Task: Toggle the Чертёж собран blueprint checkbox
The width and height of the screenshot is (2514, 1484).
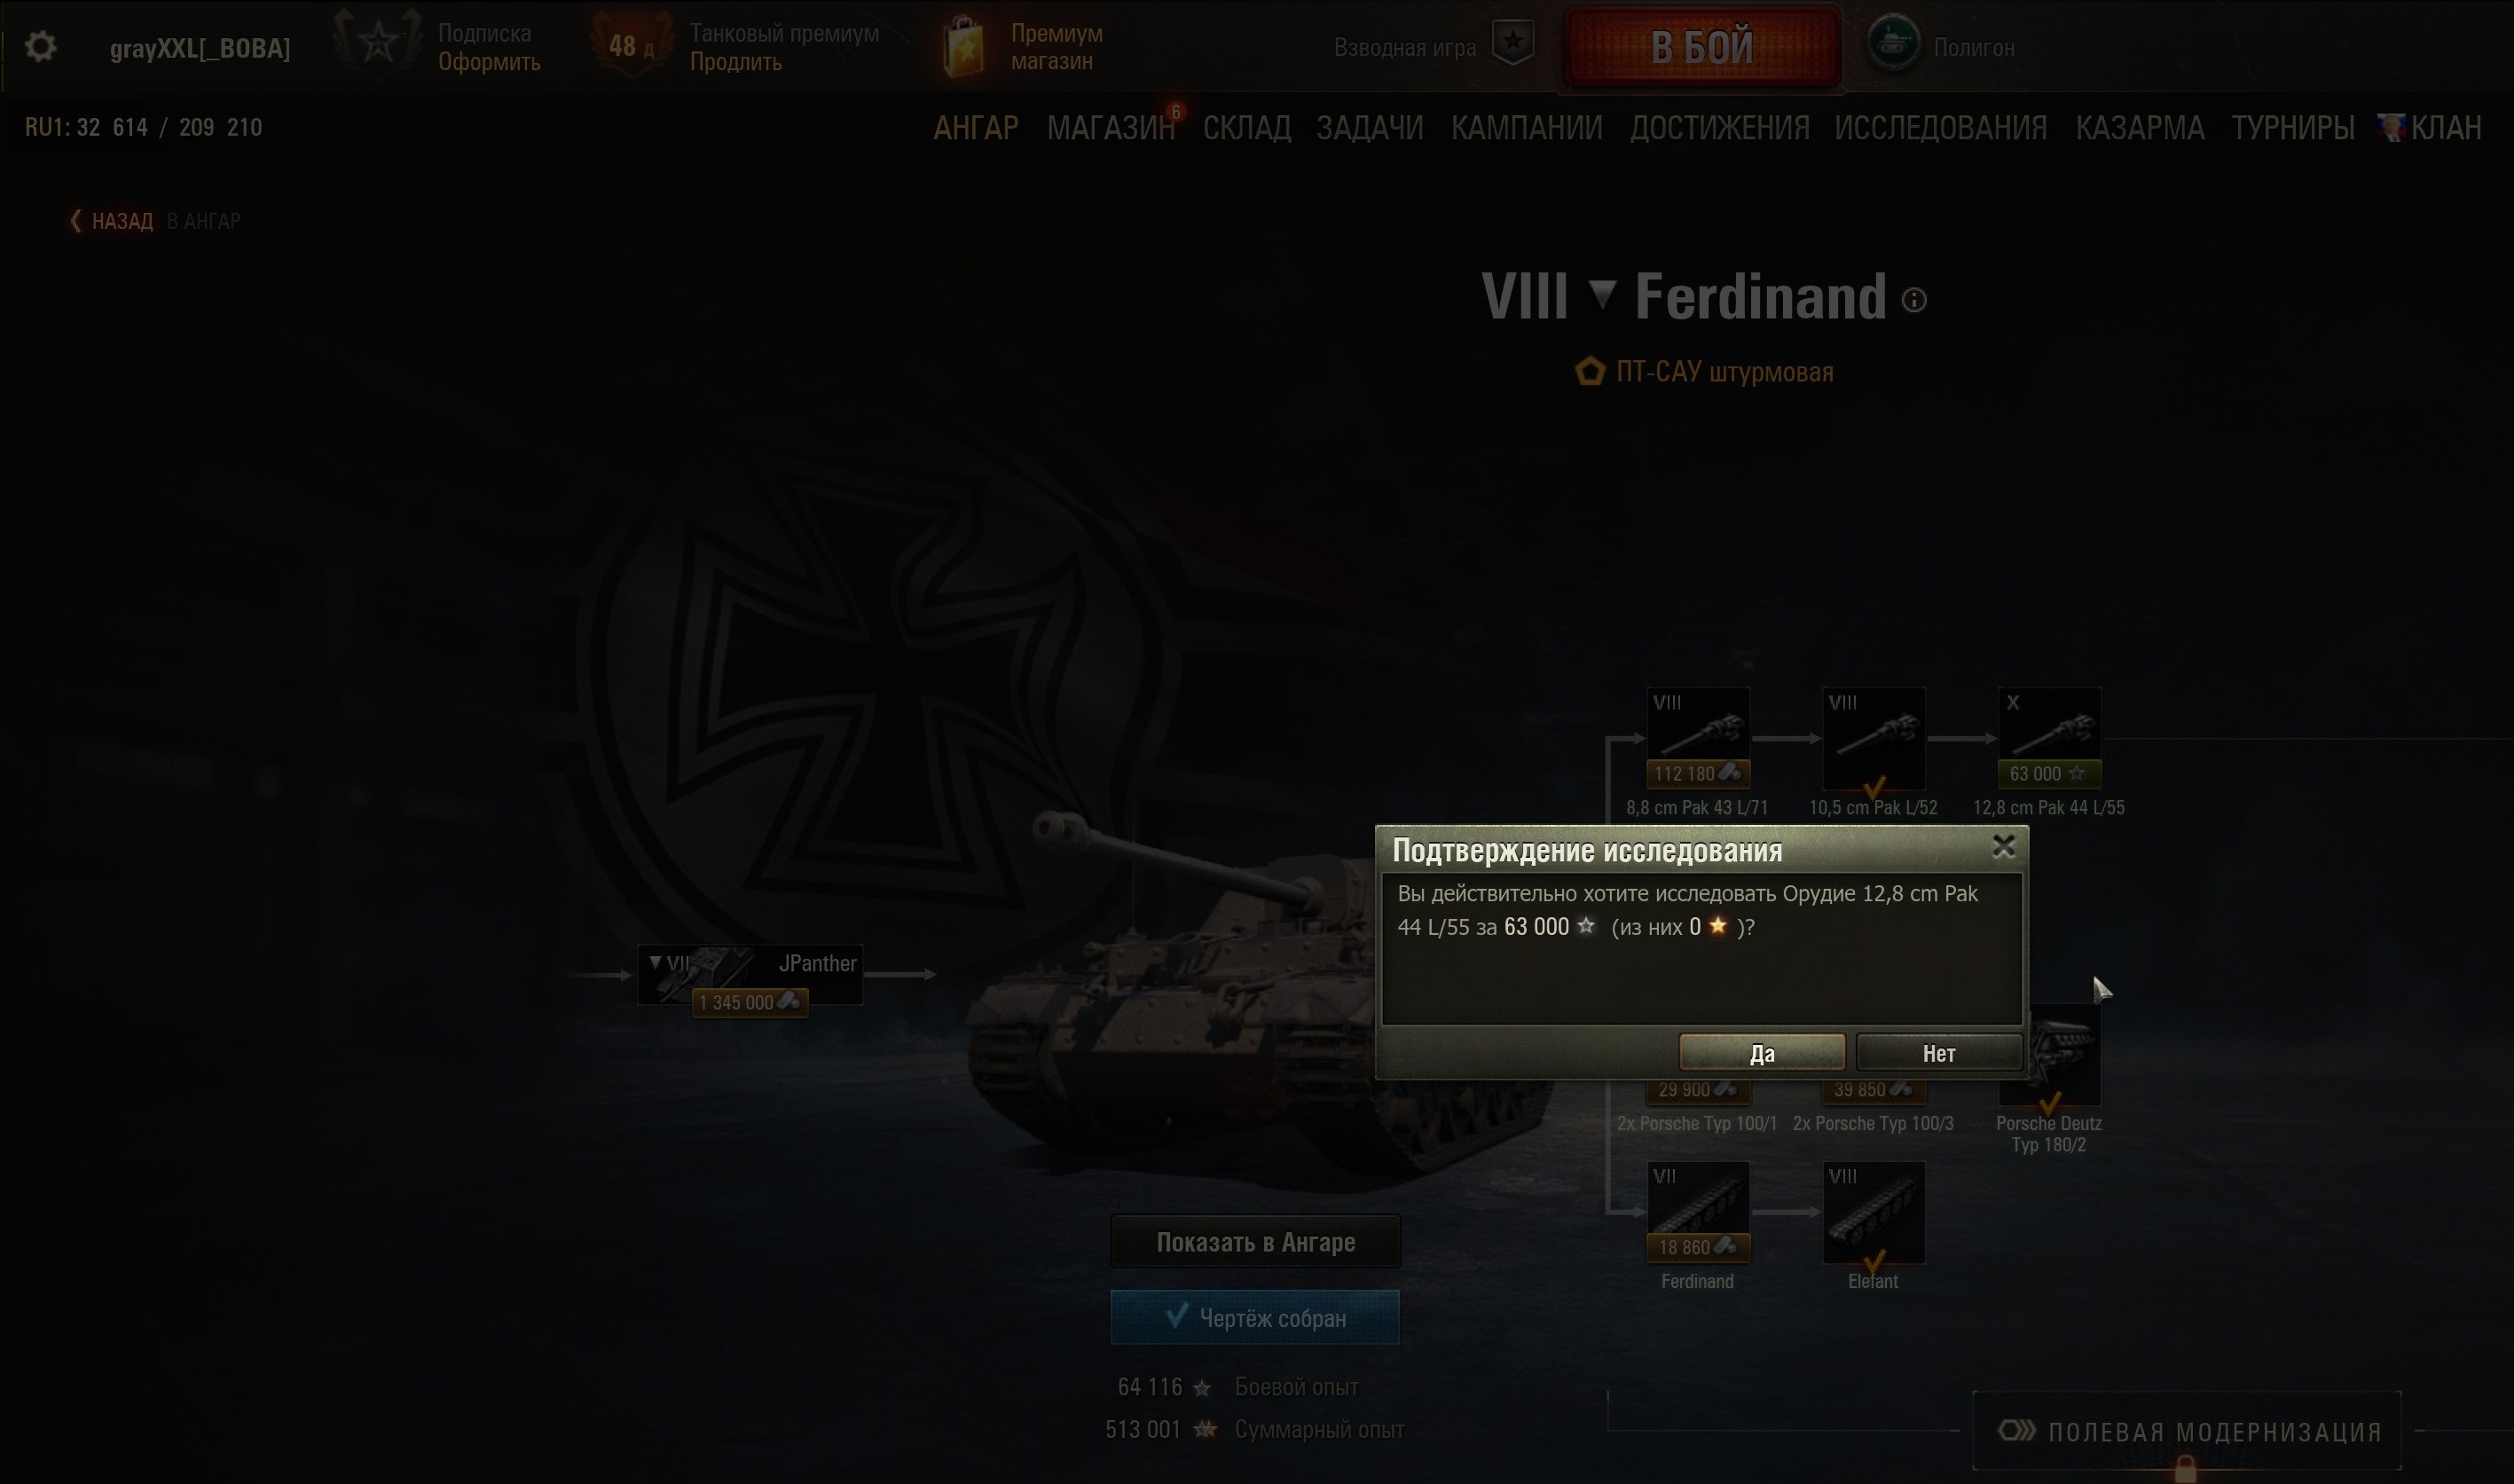Action: tap(1254, 1317)
